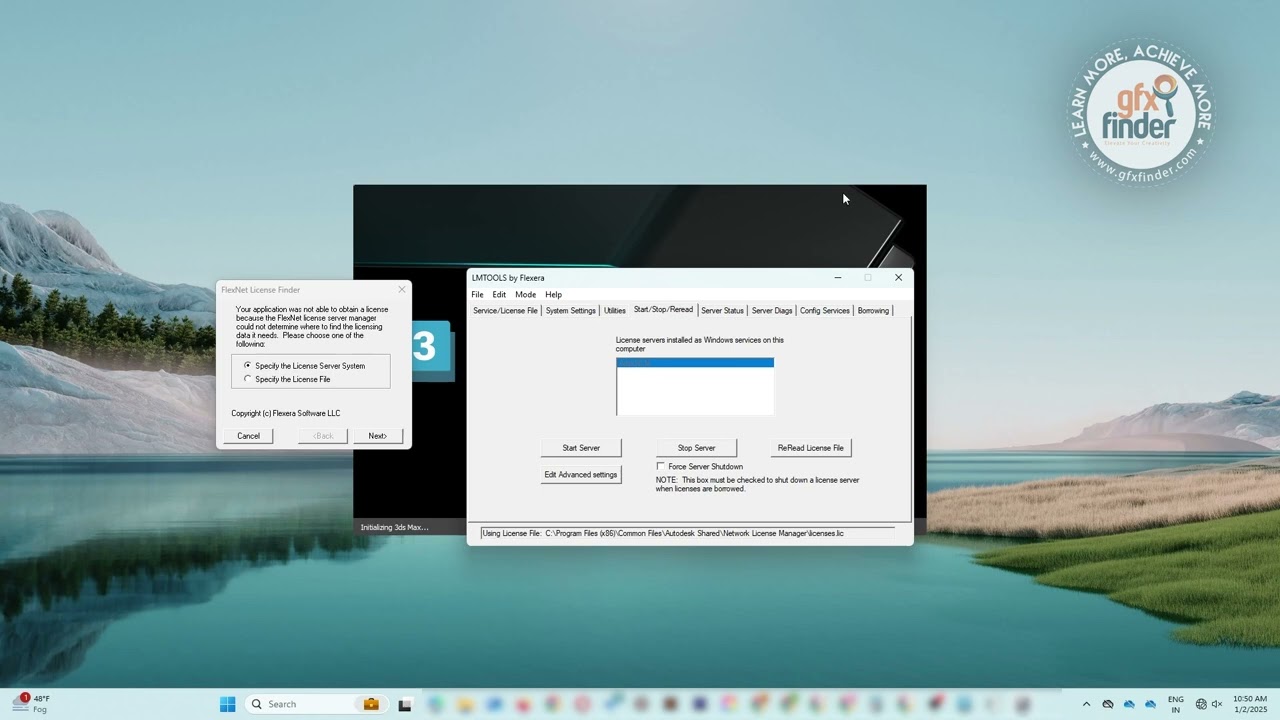
Task: Click the ReRead License File button
Action: coord(811,448)
